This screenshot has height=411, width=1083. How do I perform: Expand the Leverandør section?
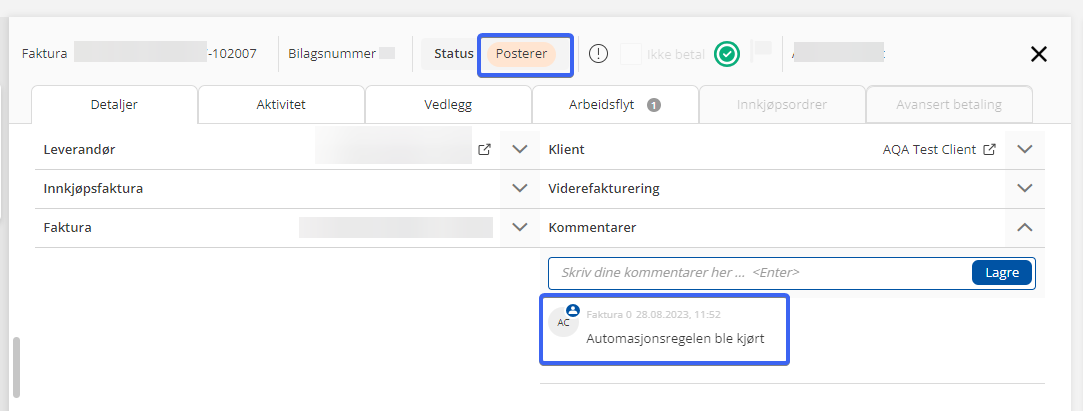[519, 150]
